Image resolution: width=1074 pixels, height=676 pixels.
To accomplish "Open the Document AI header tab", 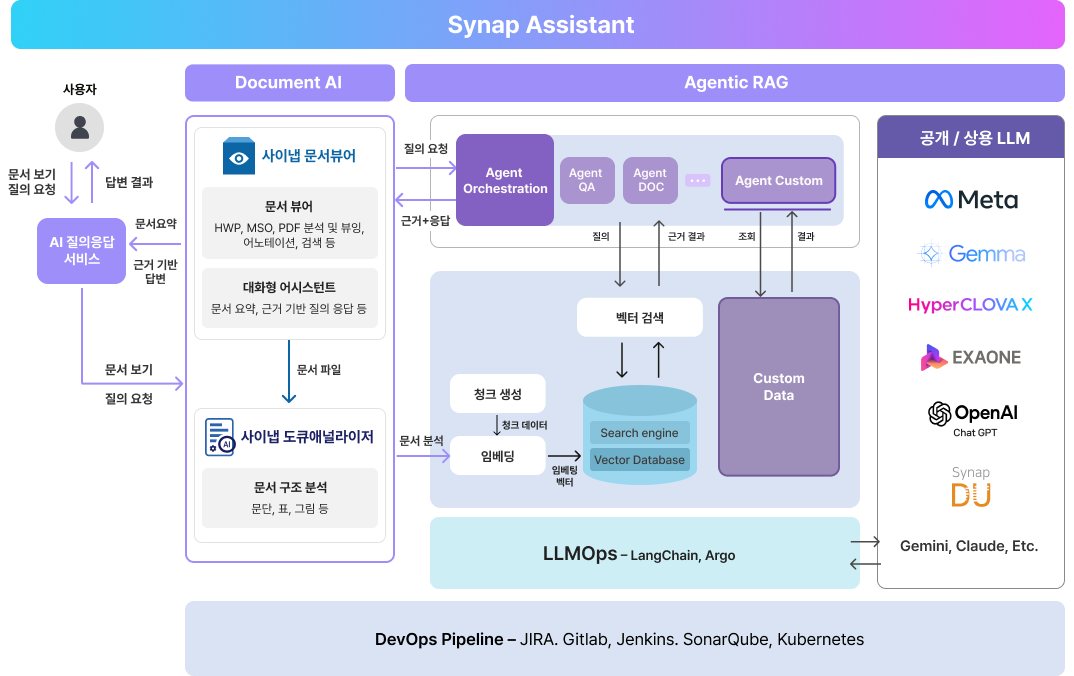I will (x=288, y=83).
